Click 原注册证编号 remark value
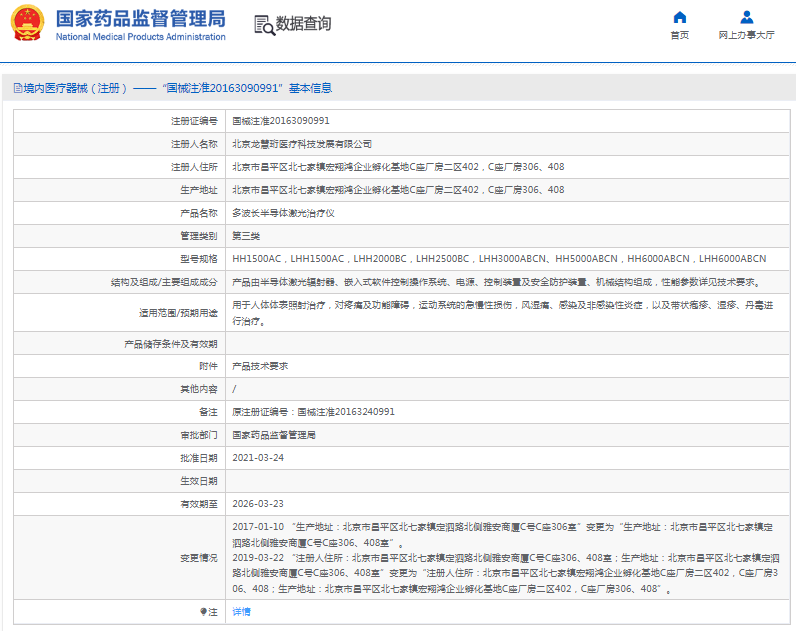The image size is (796, 631). coord(313,412)
